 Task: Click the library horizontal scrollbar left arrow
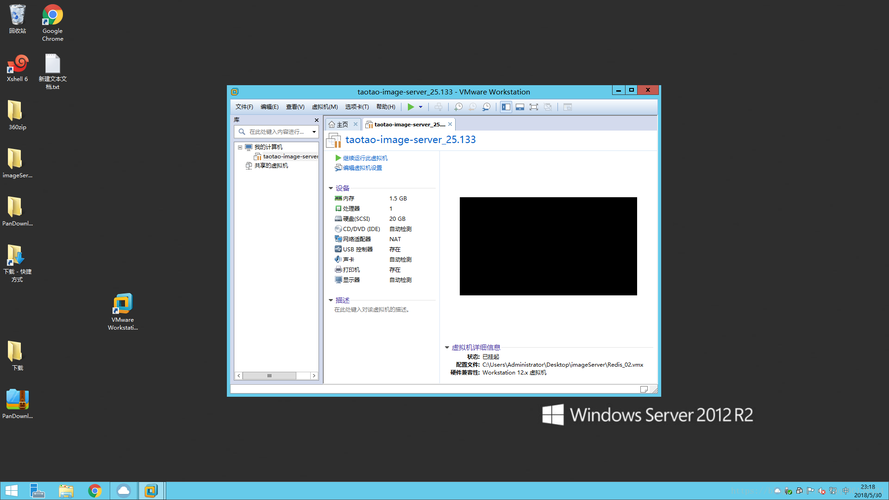click(239, 376)
